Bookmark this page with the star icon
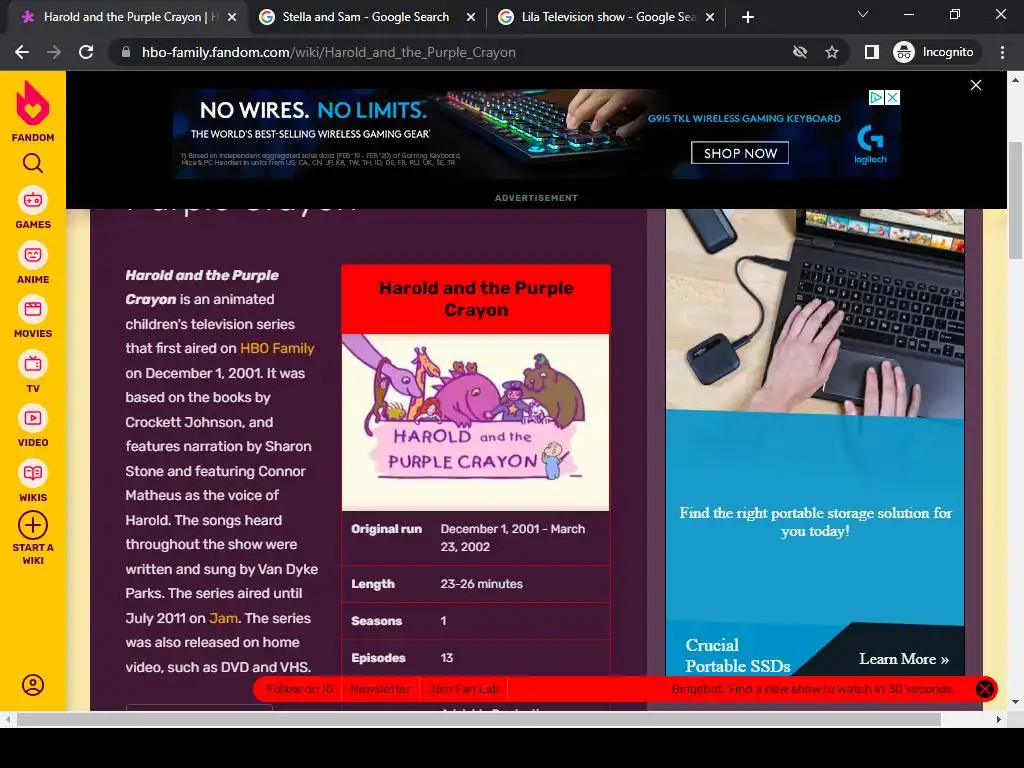 [x=831, y=52]
